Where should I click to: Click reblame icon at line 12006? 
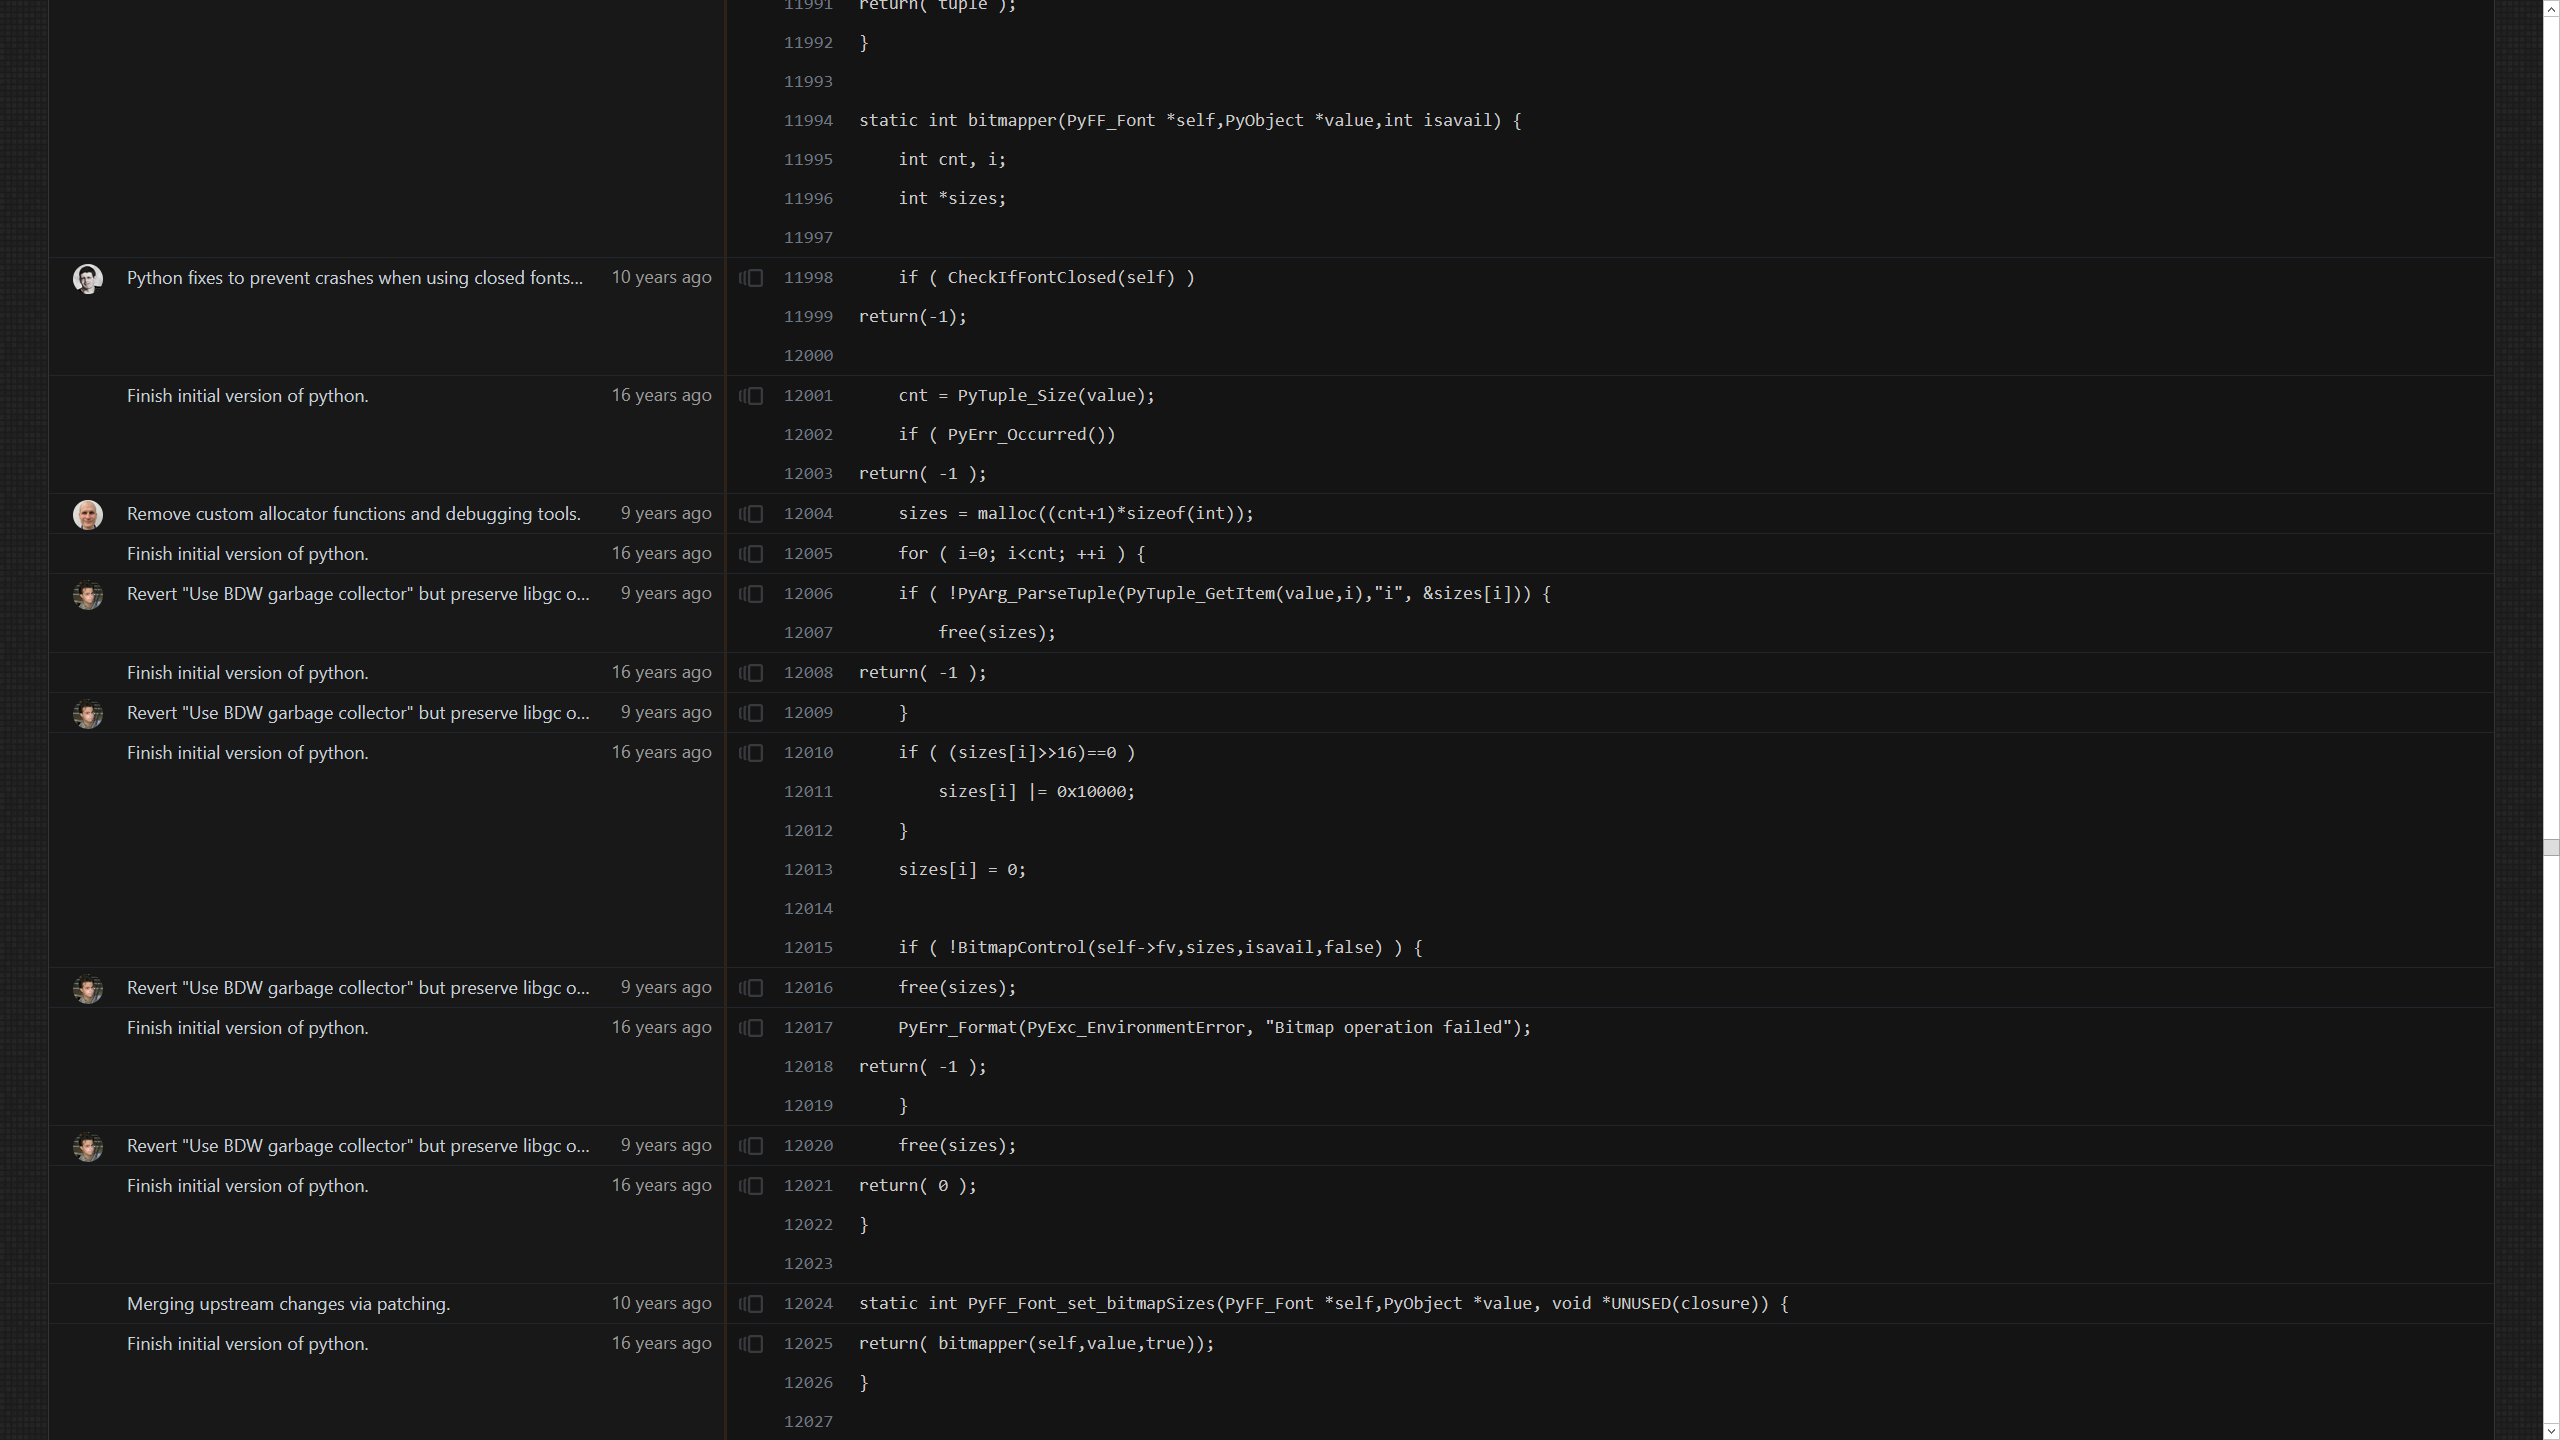(x=751, y=594)
